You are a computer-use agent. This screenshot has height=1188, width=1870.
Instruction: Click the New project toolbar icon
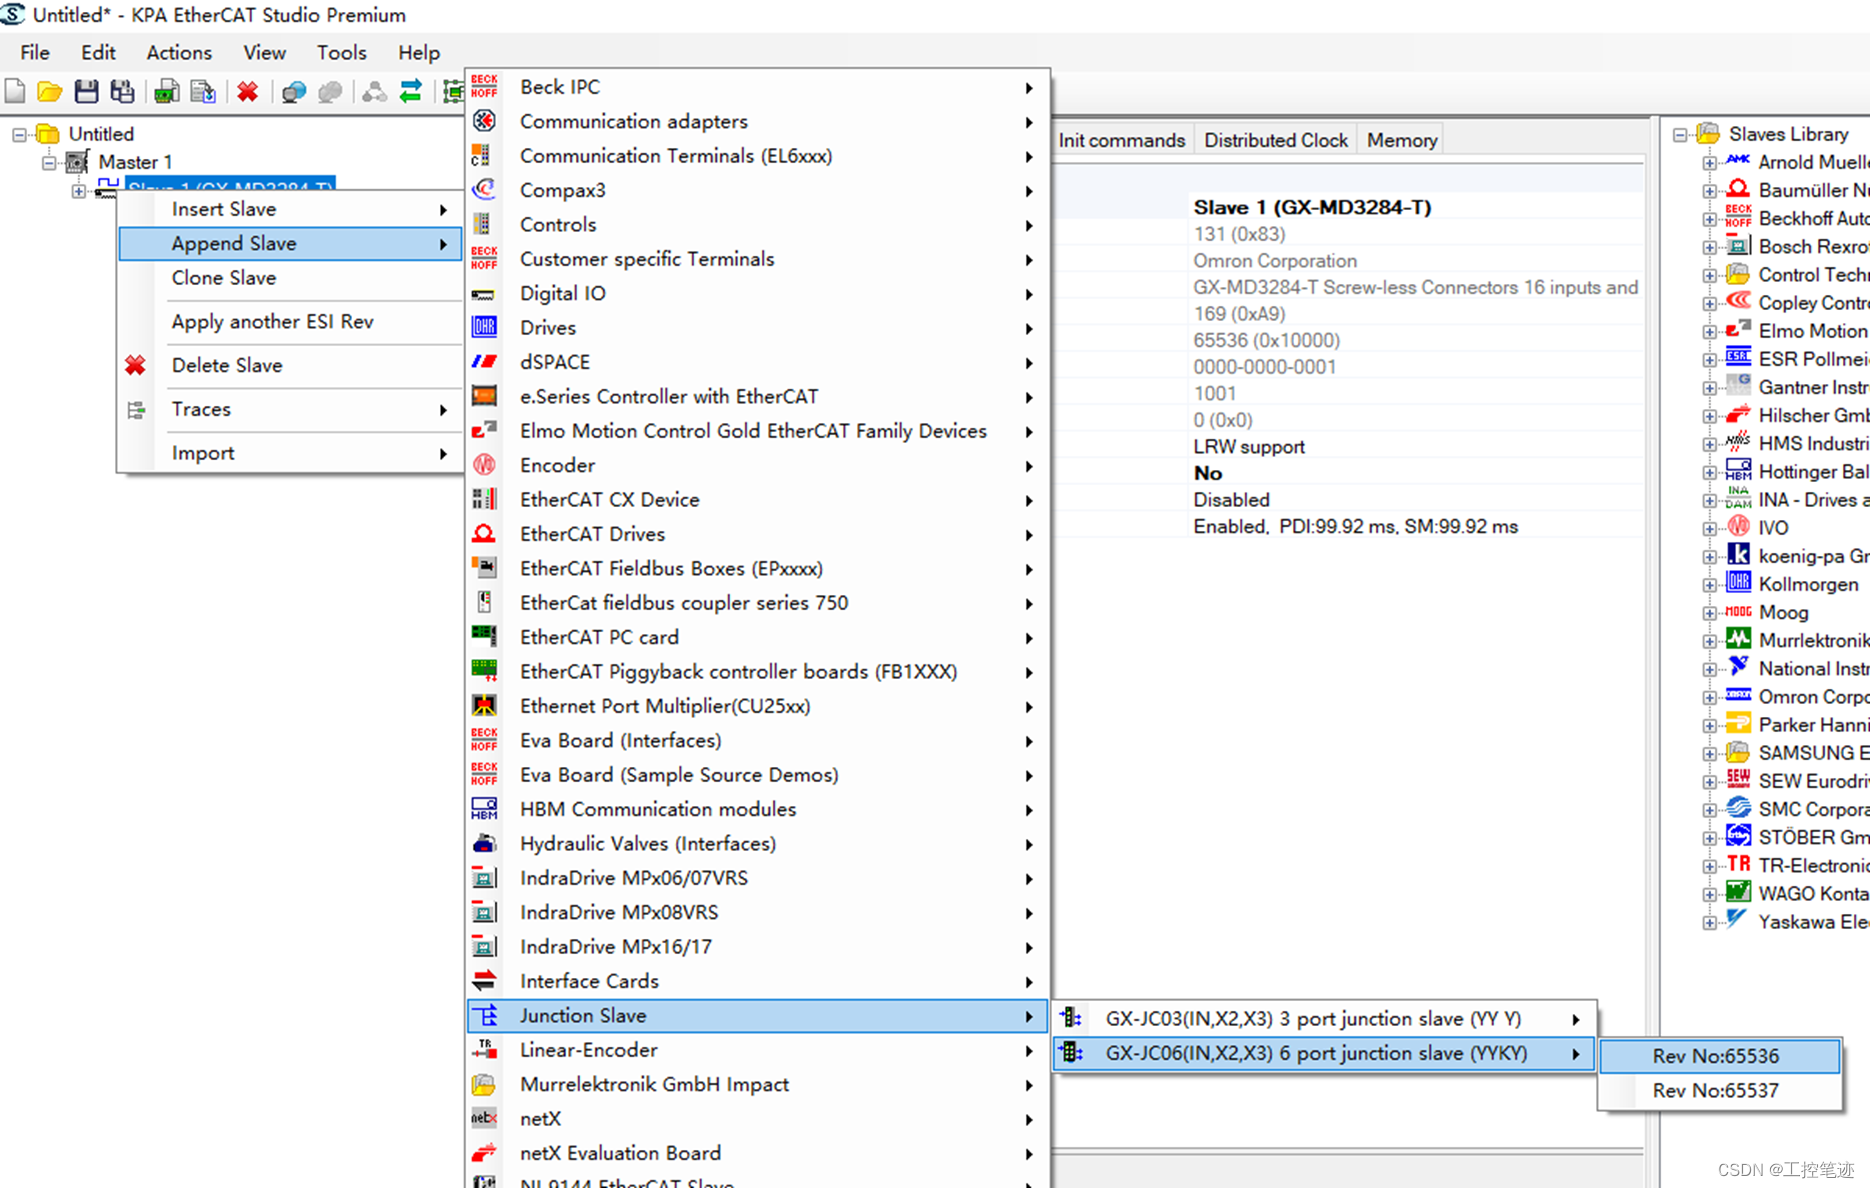pos(15,92)
